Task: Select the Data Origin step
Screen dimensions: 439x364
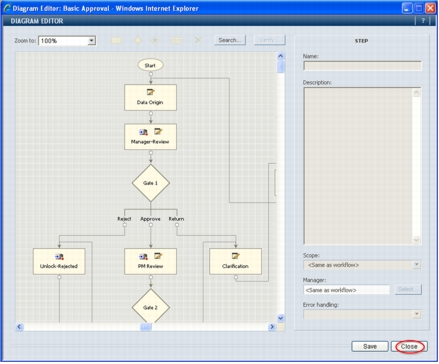Action: point(150,97)
